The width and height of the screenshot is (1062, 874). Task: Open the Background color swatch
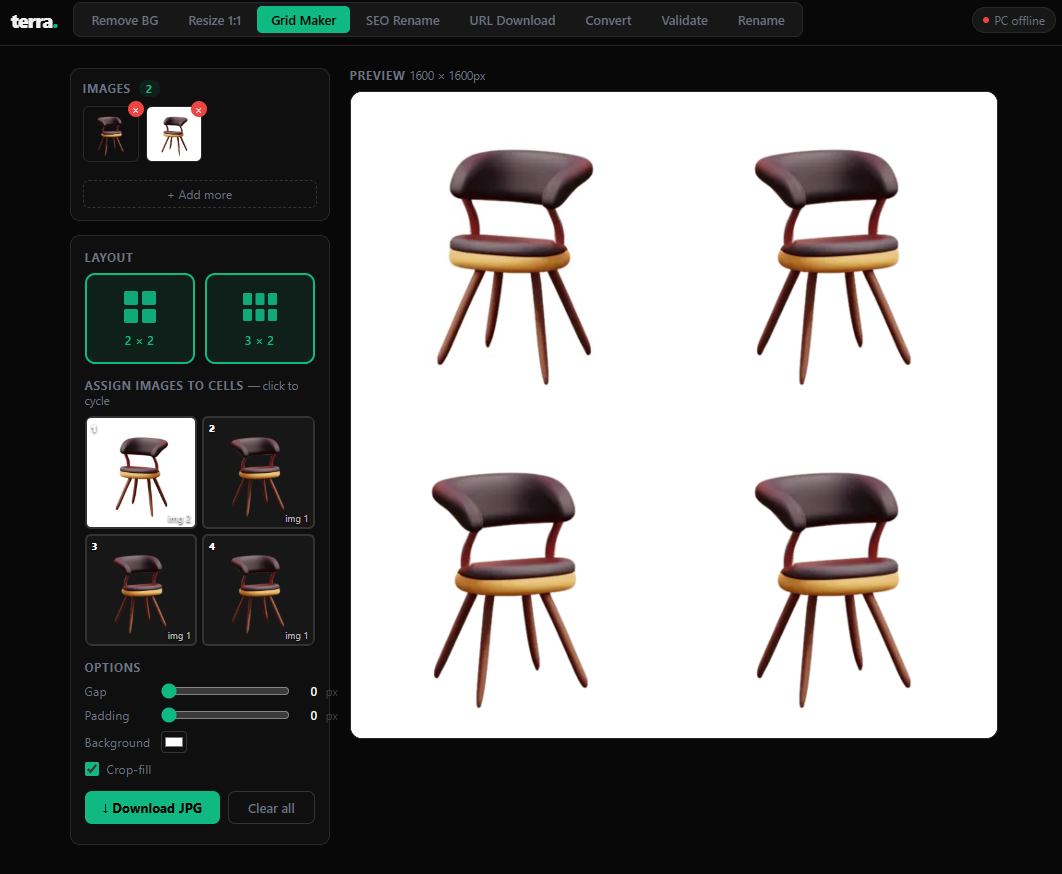point(174,742)
